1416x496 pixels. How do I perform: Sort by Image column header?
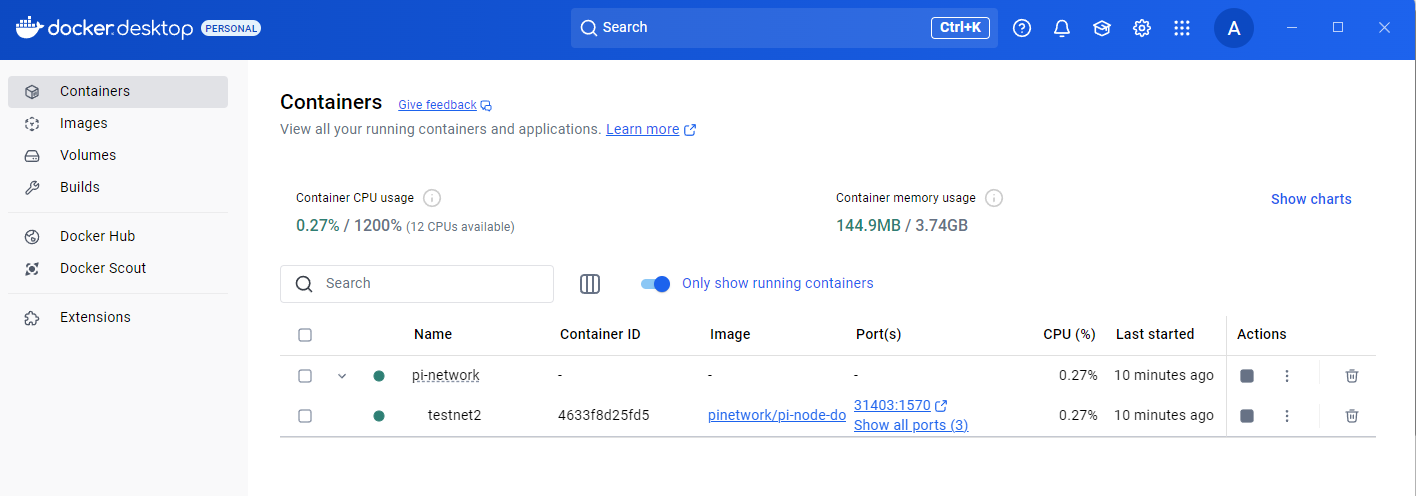[730, 335]
